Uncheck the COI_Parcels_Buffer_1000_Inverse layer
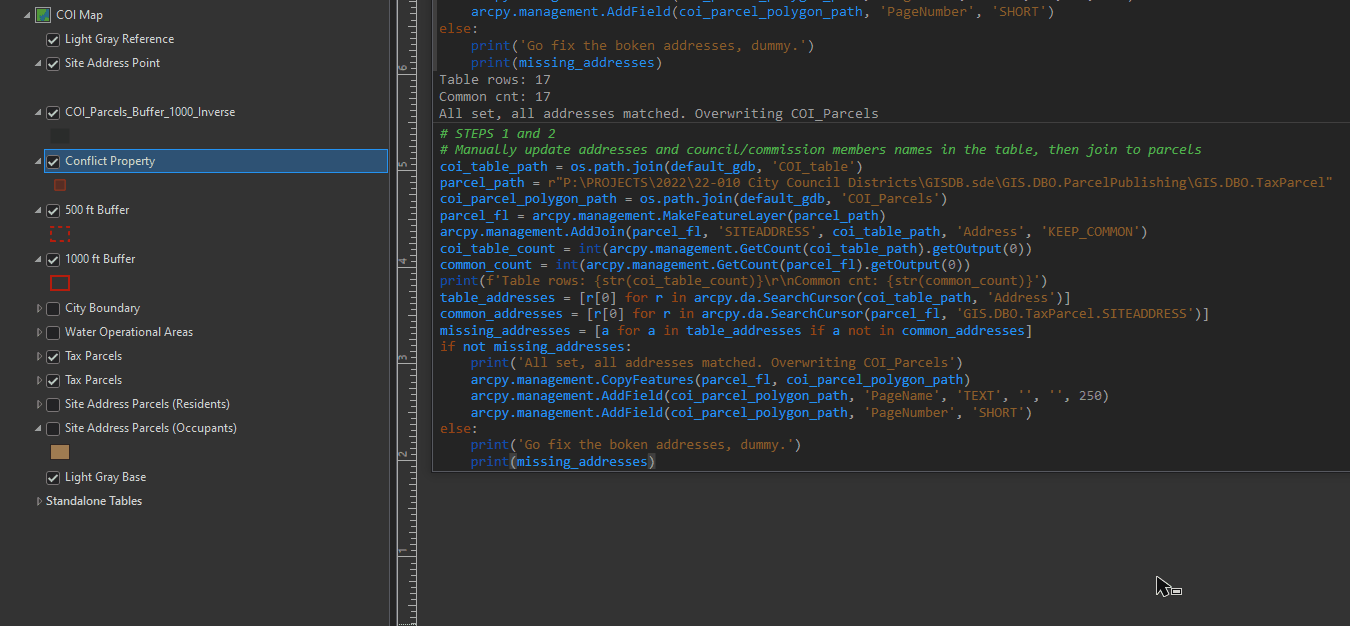 click(53, 113)
